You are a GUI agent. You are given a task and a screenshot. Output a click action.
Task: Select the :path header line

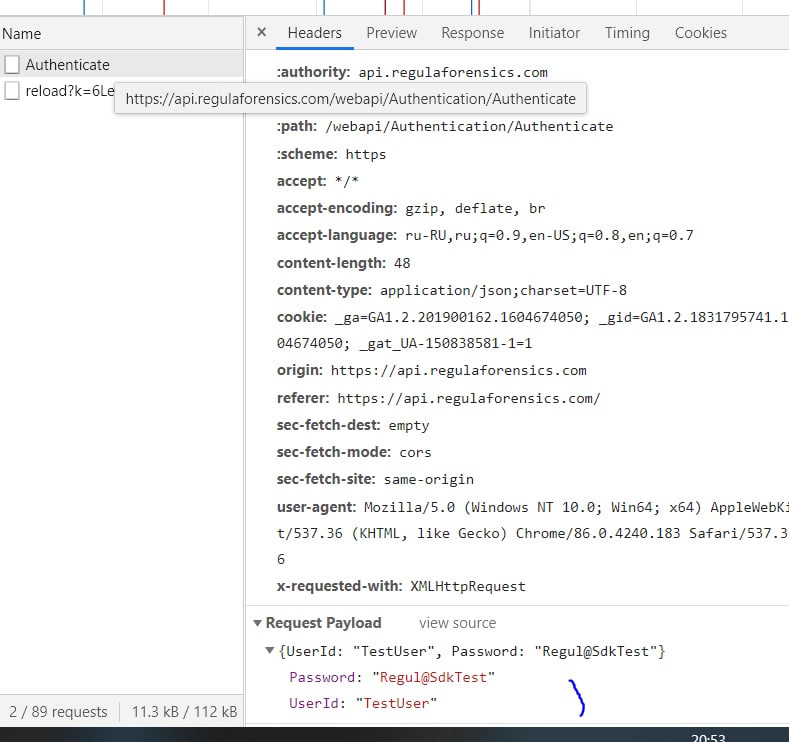(445, 126)
